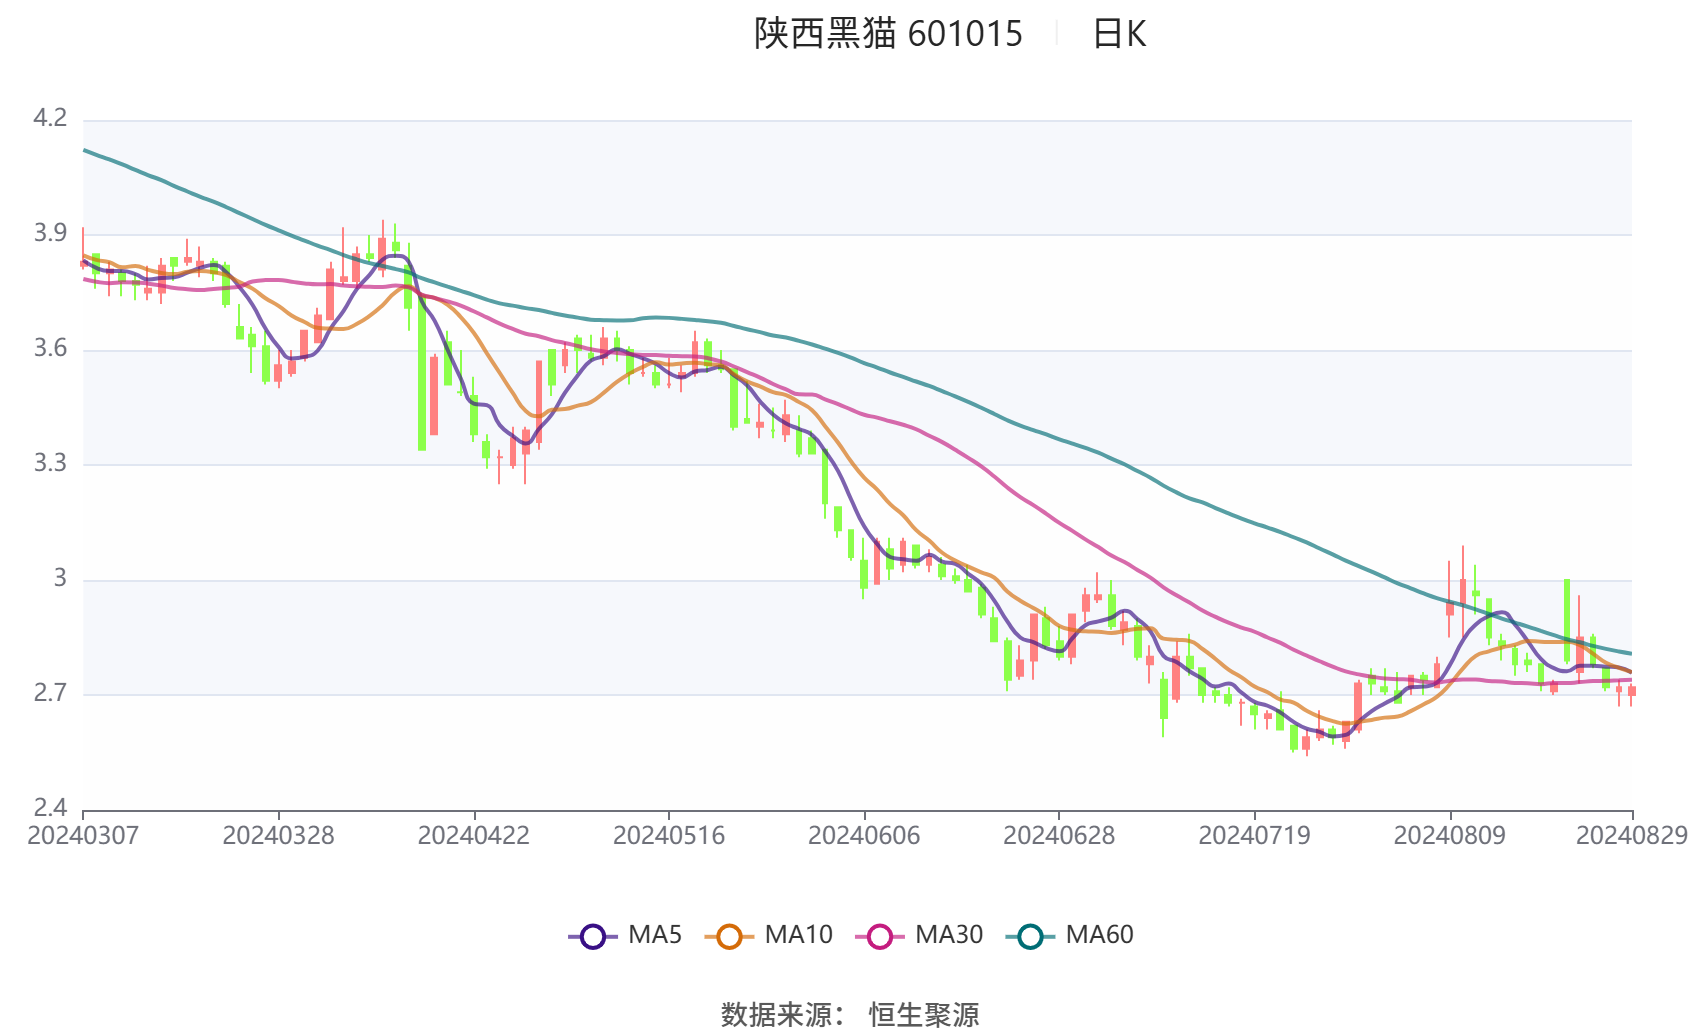Click the 20240307 x-axis date label
This screenshot has width=1700, height=1034.
point(83,835)
